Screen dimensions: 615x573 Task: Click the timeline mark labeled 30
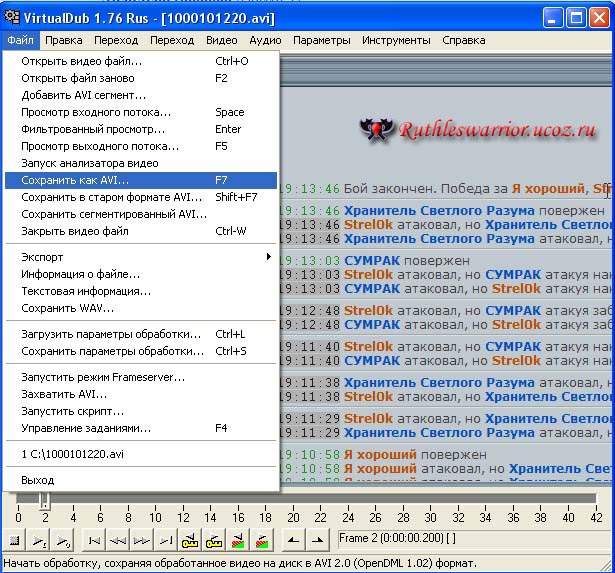pos(431,518)
